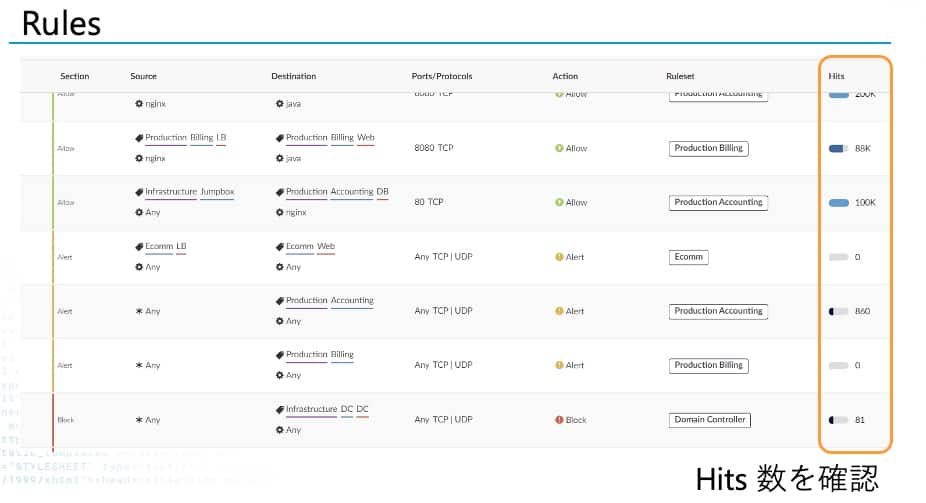Click the Destination column header

(x=293, y=76)
